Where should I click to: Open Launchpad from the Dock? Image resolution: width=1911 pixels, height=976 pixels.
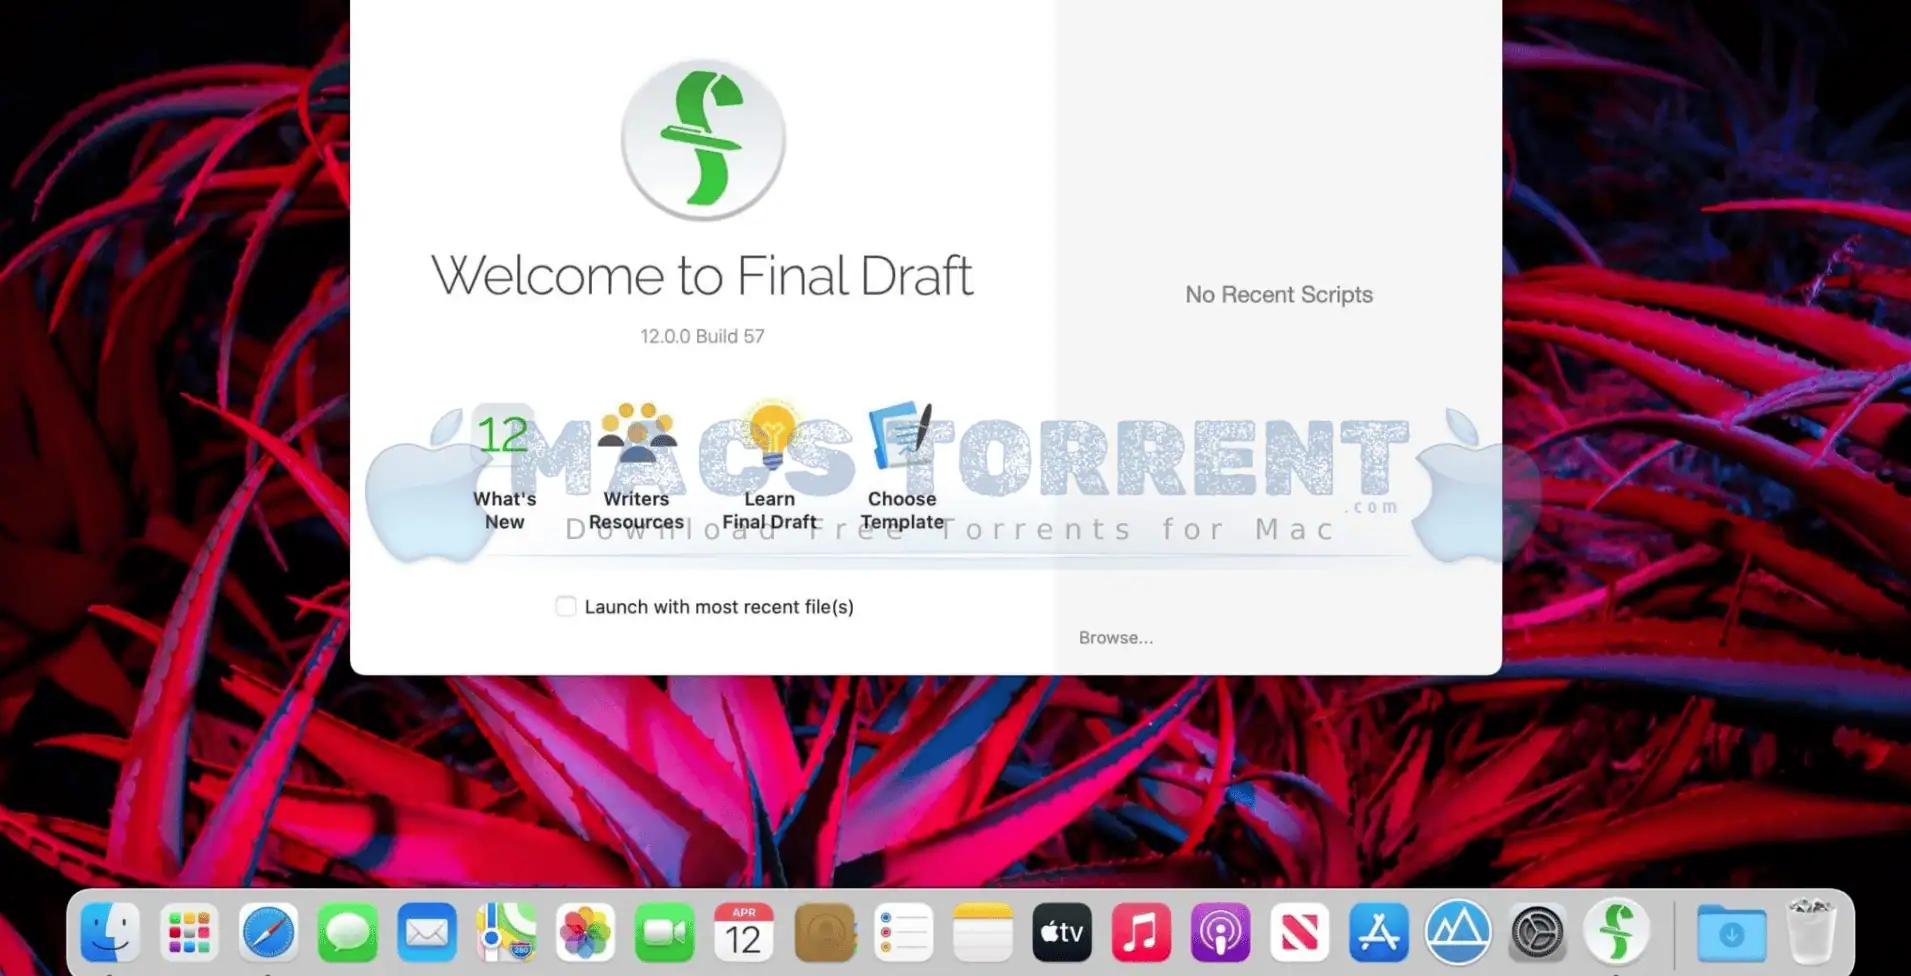point(189,932)
